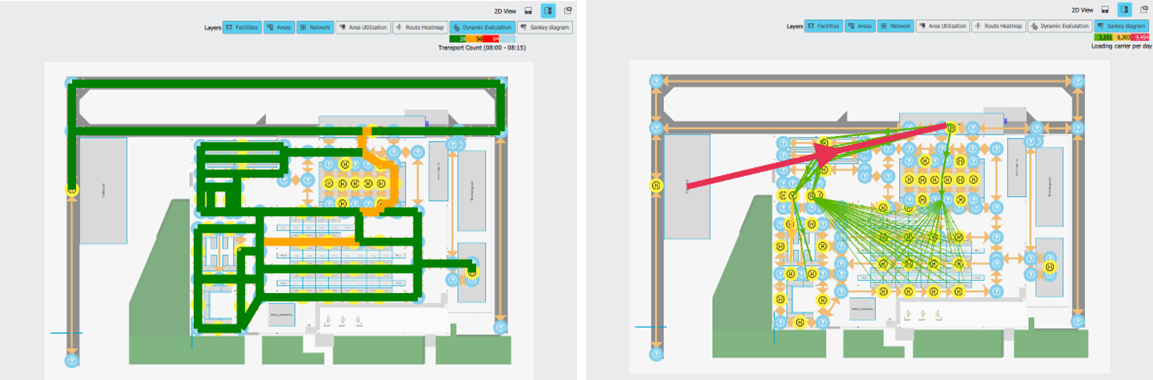Image resolution: width=1153 pixels, height=380 pixels.
Task: Toggle Network layer in Transport Count view
Action: click(x=315, y=28)
